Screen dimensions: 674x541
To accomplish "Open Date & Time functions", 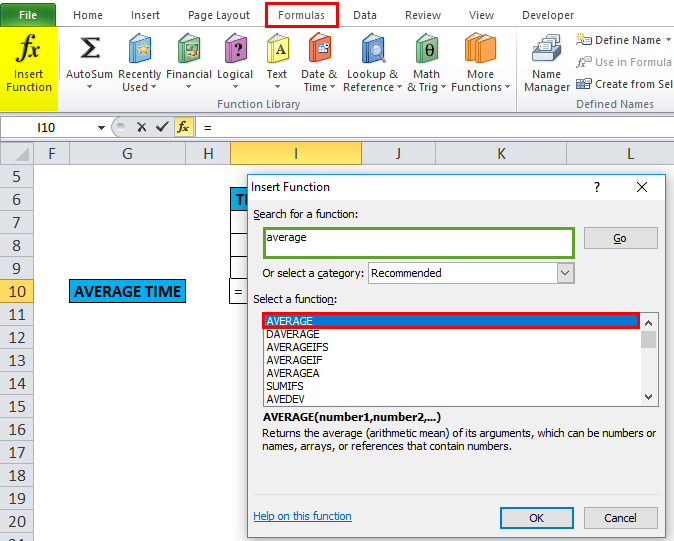I will point(319,63).
